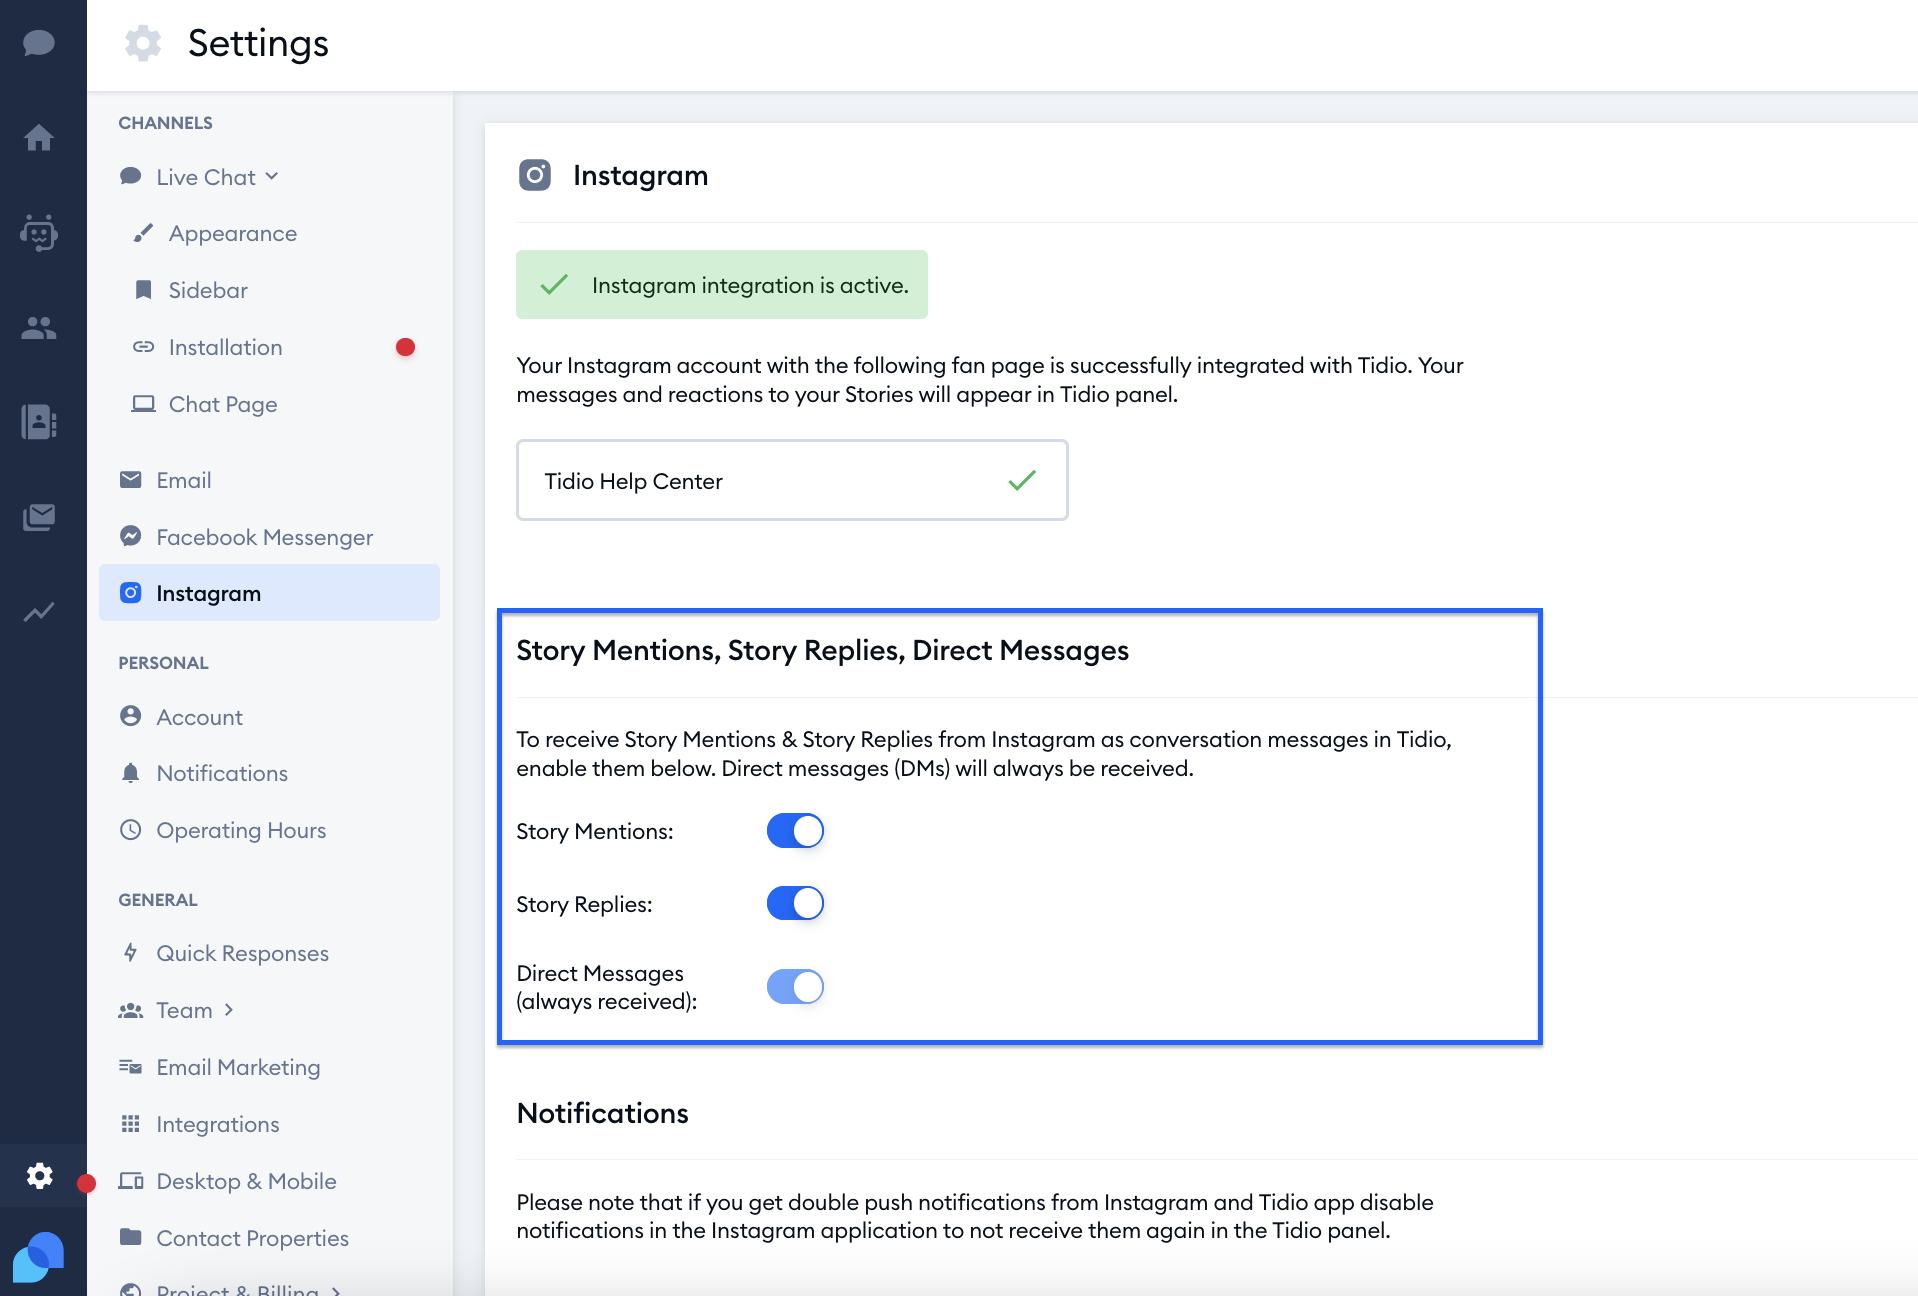Click the green checkmark in Tidio Help Center
This screenshot has height=1296, width=1918.
[1022, 481]
